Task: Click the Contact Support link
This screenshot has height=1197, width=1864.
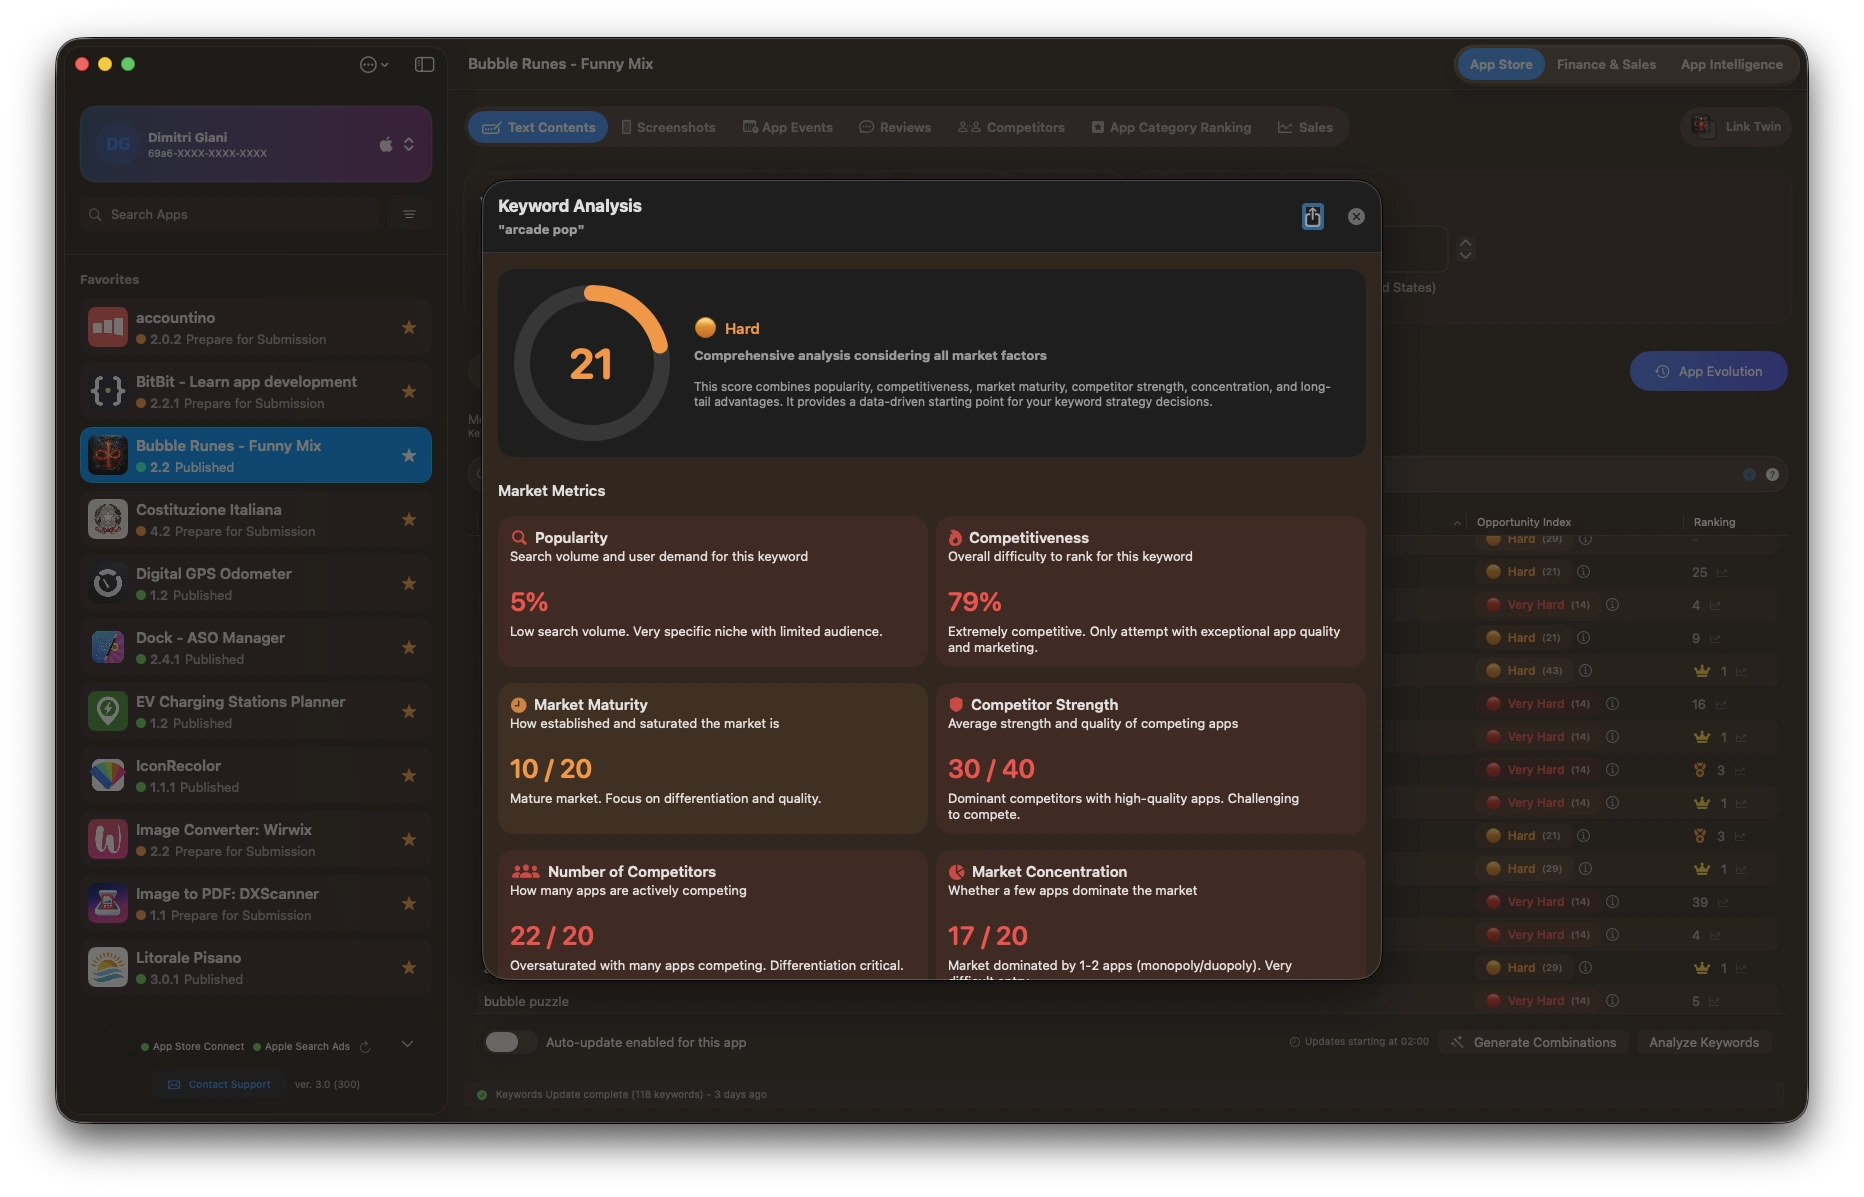Action: tap(220, 1084)
